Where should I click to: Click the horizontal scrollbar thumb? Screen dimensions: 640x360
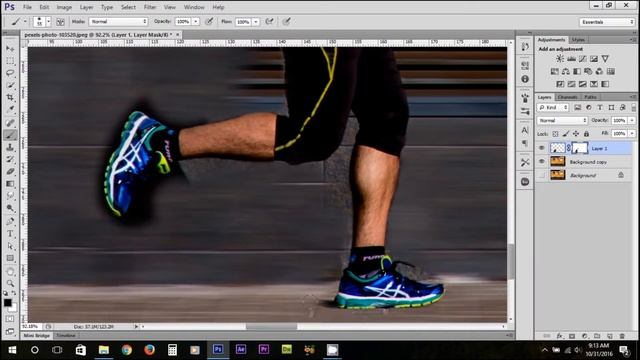[271, 327]
